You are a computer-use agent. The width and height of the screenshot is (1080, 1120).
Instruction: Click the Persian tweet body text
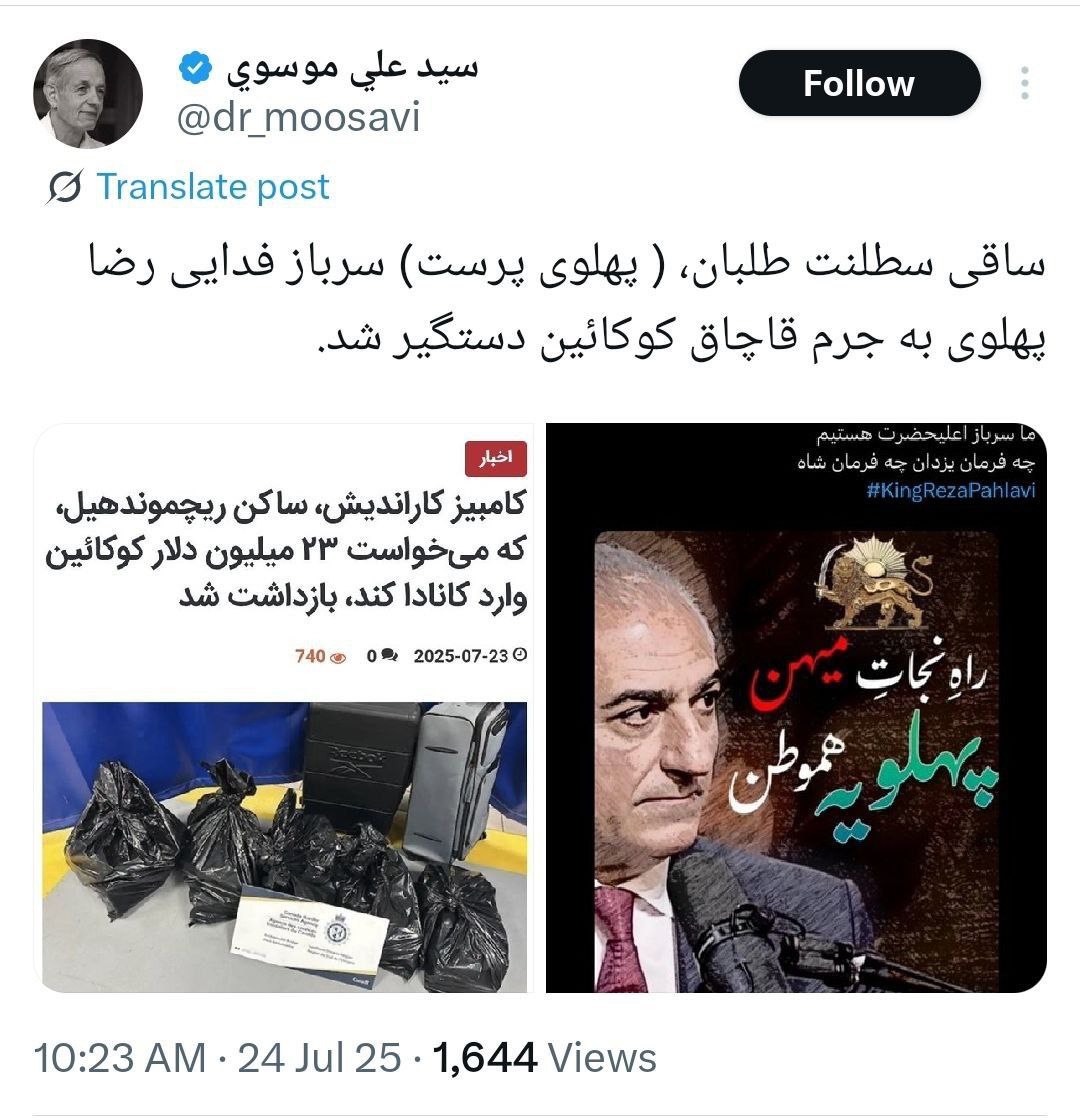coord(567,302)
